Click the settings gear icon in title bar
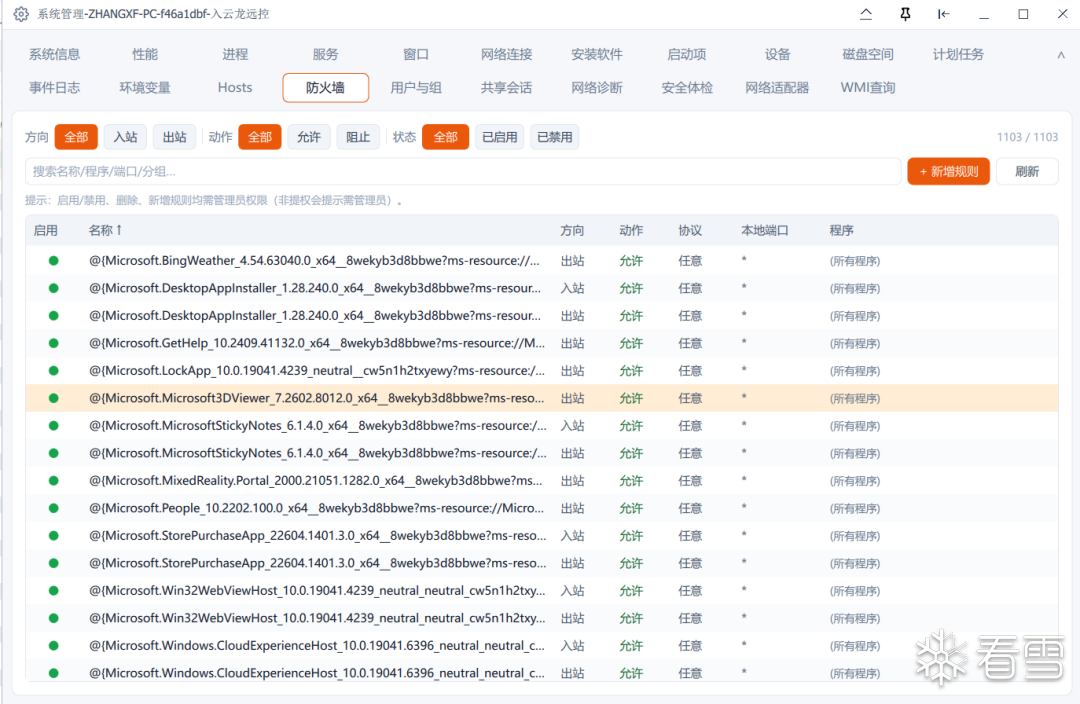The image size is (1080, 704). pyautogui.click(x=21, y=14)
